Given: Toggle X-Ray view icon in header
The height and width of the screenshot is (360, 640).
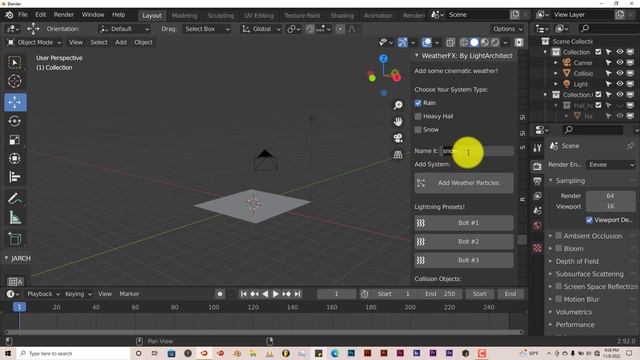Looking at the screenshot, I should tap(450, 42).
